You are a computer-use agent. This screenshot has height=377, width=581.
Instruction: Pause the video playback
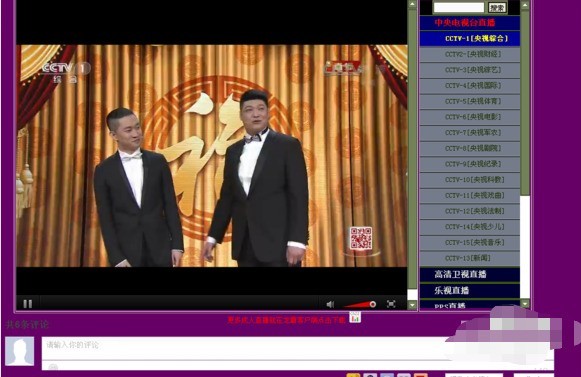[x=28, y=304]
